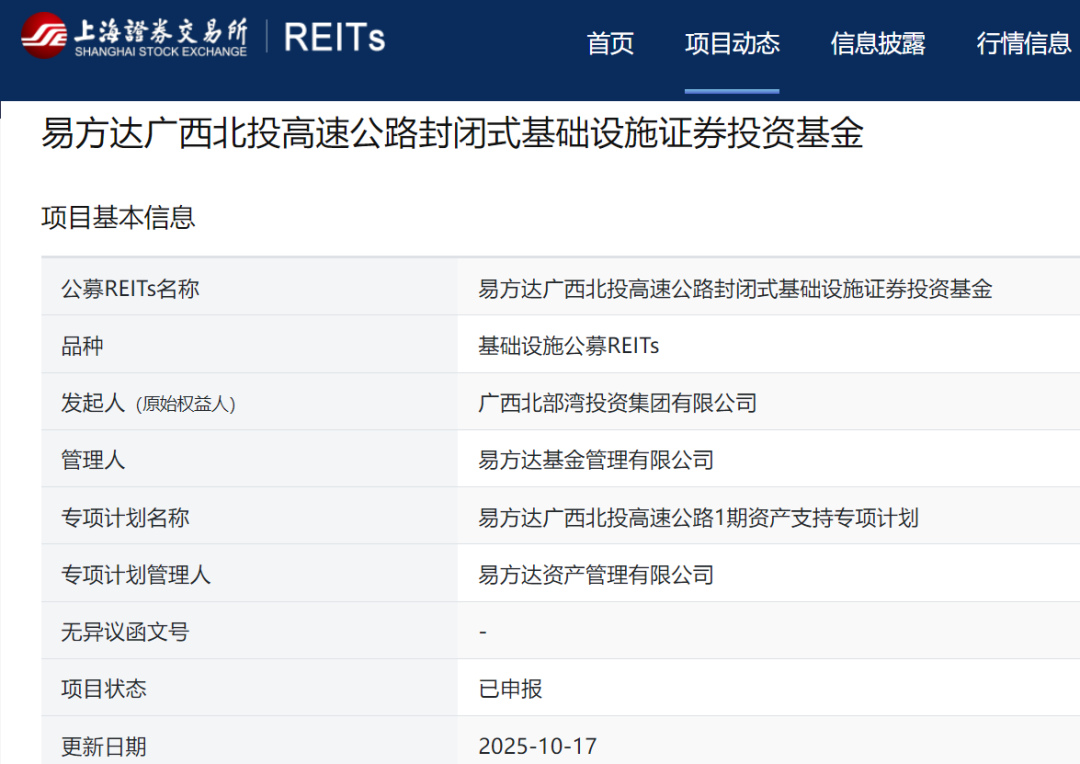This screenshot has width=1080, height=764.
Task: Click the 专项计划管理人 row label
Action: (136, 575)
